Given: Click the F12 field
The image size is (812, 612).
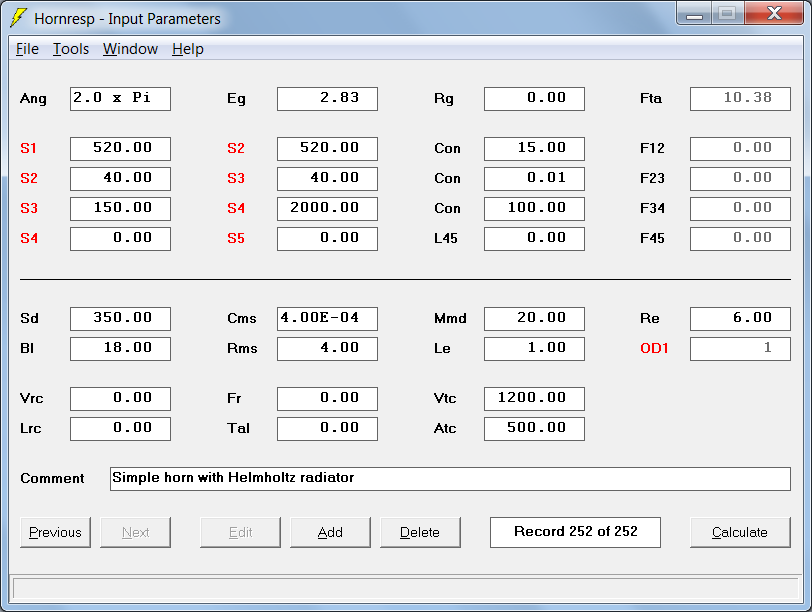Looking at the screenshot, I should coord(740,149).
